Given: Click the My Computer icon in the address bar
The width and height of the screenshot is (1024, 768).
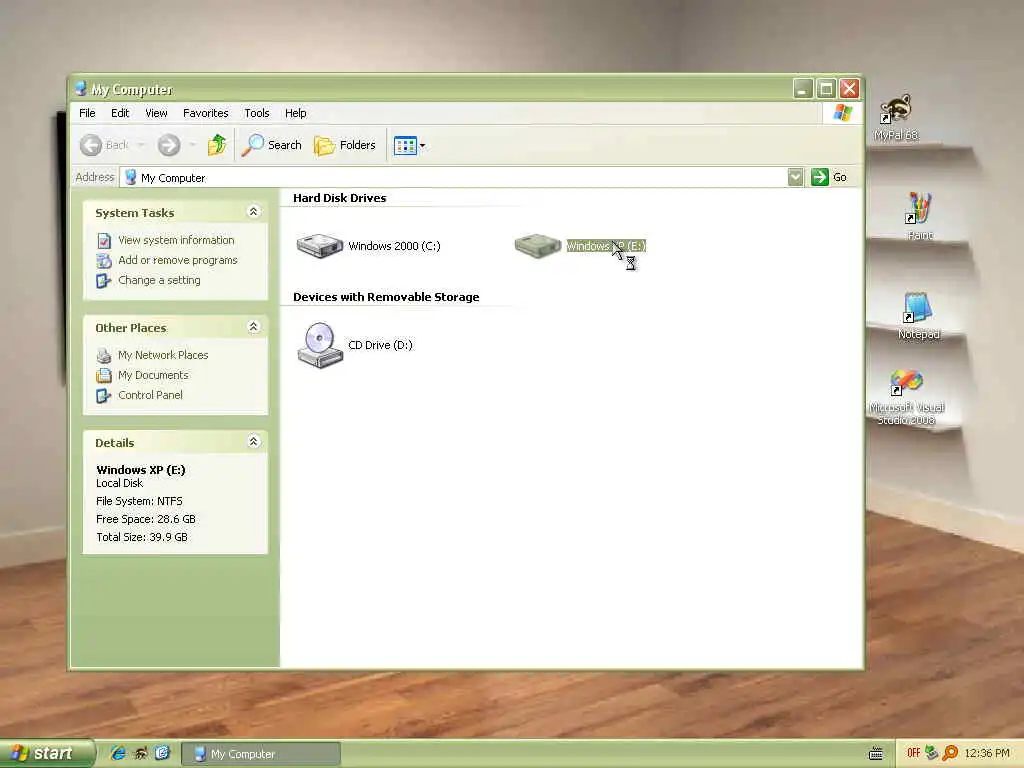Looking at the screenshot, I should tap(131, 178).
